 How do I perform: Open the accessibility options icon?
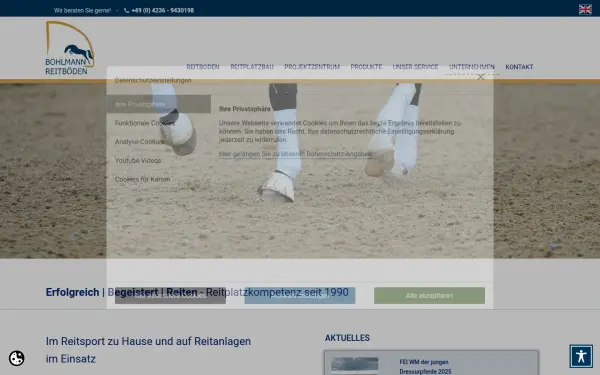[581, 356]
